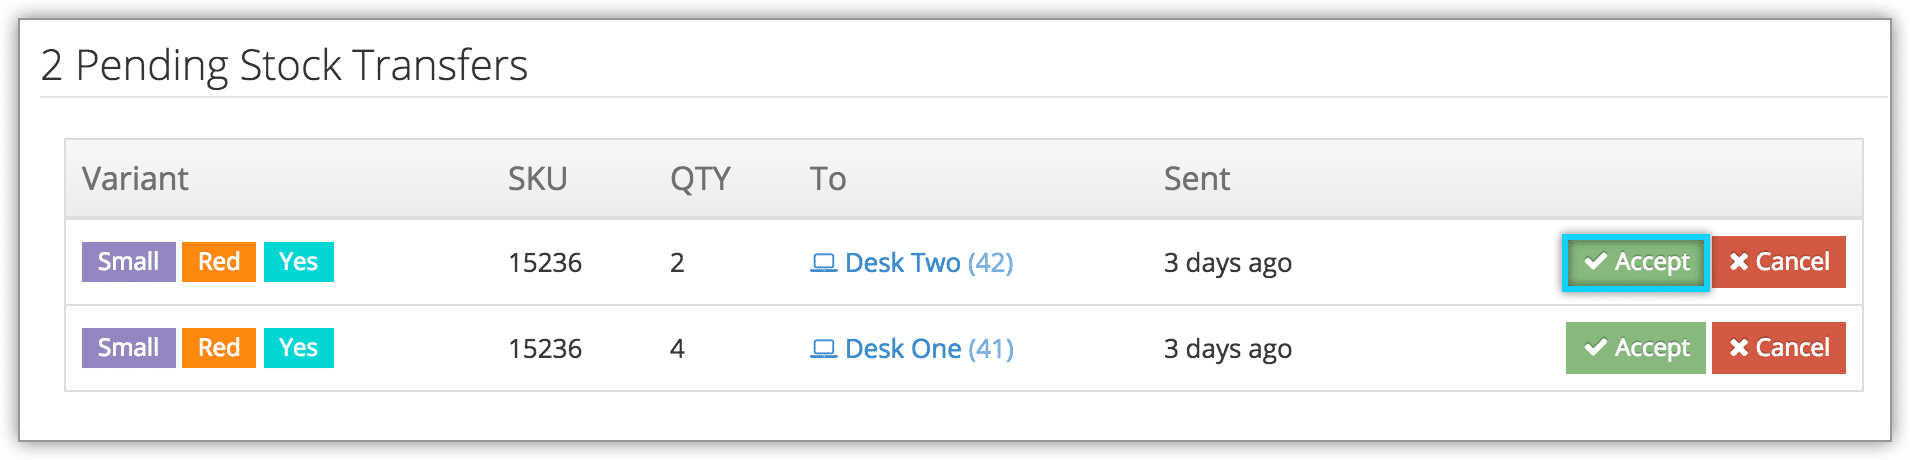Click the X icon in first Cancel button
The width and height of the screenshot is (1910, 460).
pos(1739,262)
